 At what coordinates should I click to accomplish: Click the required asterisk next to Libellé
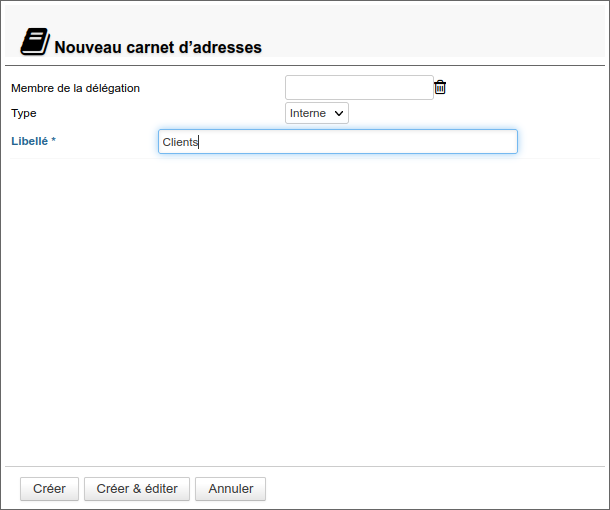click(x=53, y=141)
